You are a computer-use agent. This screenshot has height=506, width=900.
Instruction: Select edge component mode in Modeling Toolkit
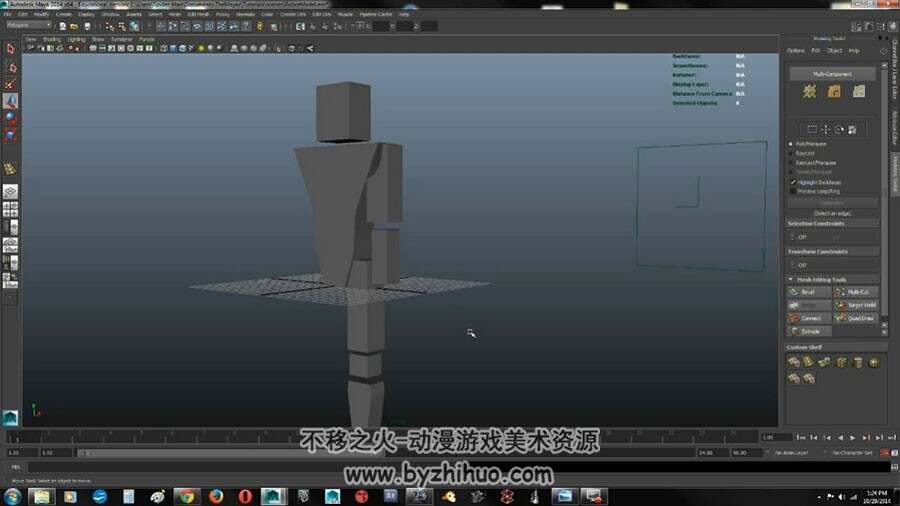click(834, 92)
